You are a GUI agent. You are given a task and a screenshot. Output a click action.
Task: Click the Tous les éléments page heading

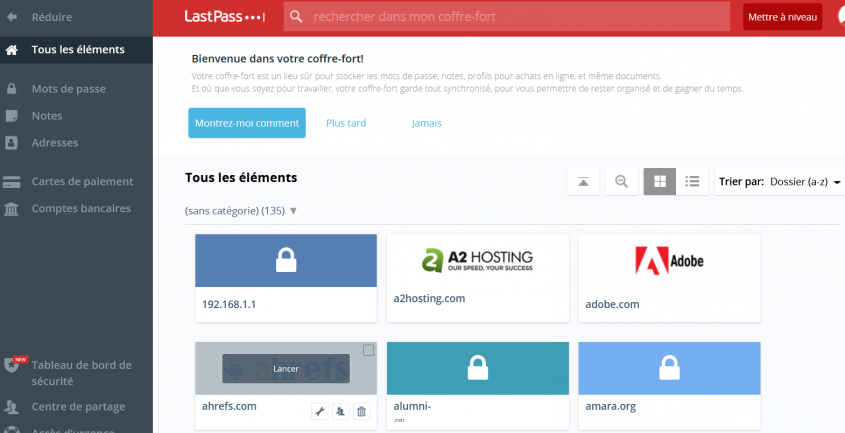pos(241,177)
